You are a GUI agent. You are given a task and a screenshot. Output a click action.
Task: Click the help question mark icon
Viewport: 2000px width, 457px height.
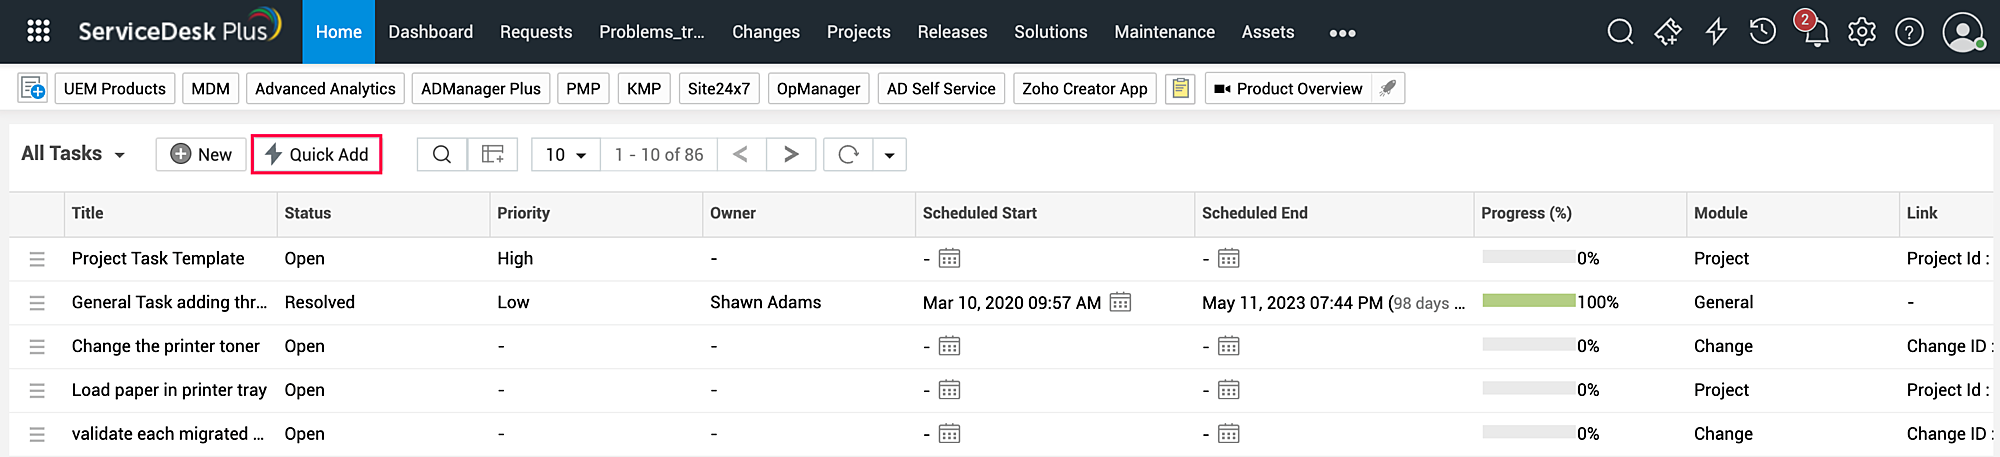coord(1909,32)
